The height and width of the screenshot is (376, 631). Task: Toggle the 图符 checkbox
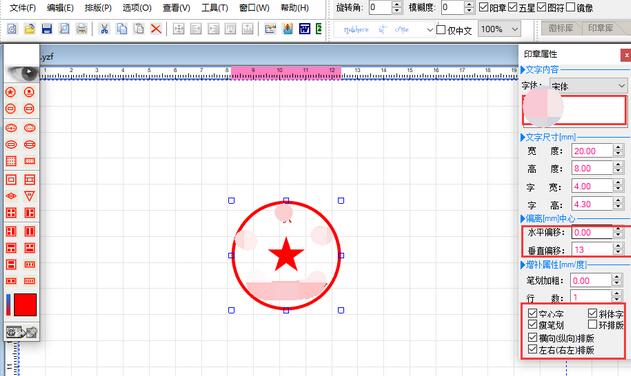pyautogui.click(x=542, y=7)
